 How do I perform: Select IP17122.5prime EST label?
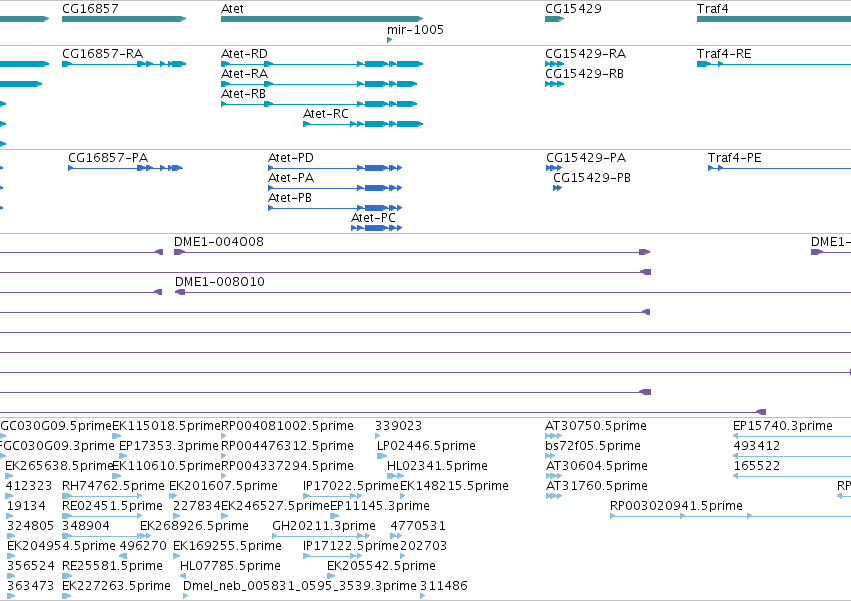(351, 546)
